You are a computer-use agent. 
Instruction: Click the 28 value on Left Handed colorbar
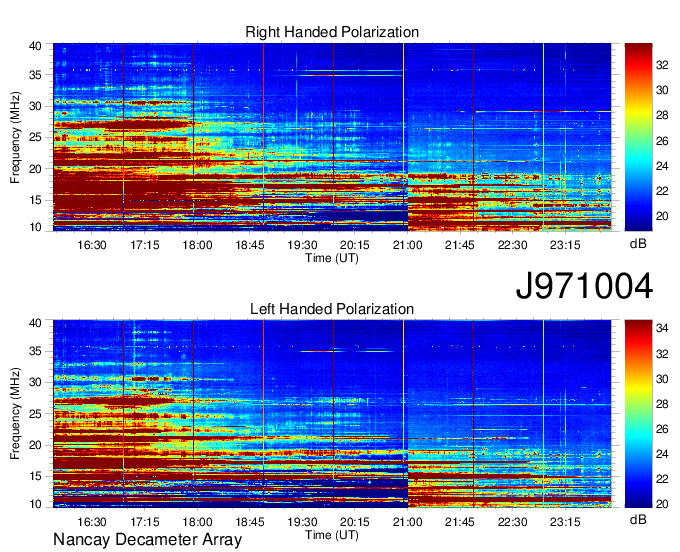pyautogui.click(x=662, y=404)
